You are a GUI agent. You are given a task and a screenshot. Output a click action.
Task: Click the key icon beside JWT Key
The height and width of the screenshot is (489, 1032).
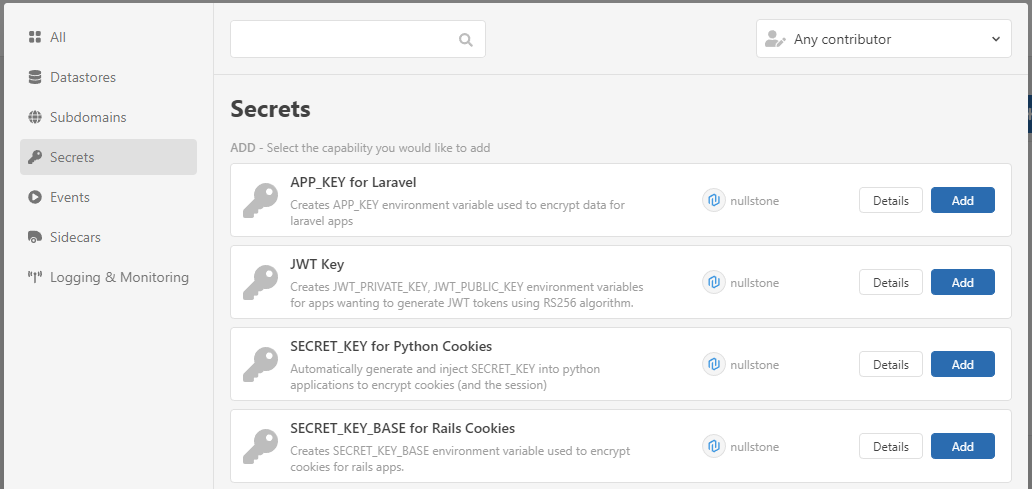click(x=261, y=282)
